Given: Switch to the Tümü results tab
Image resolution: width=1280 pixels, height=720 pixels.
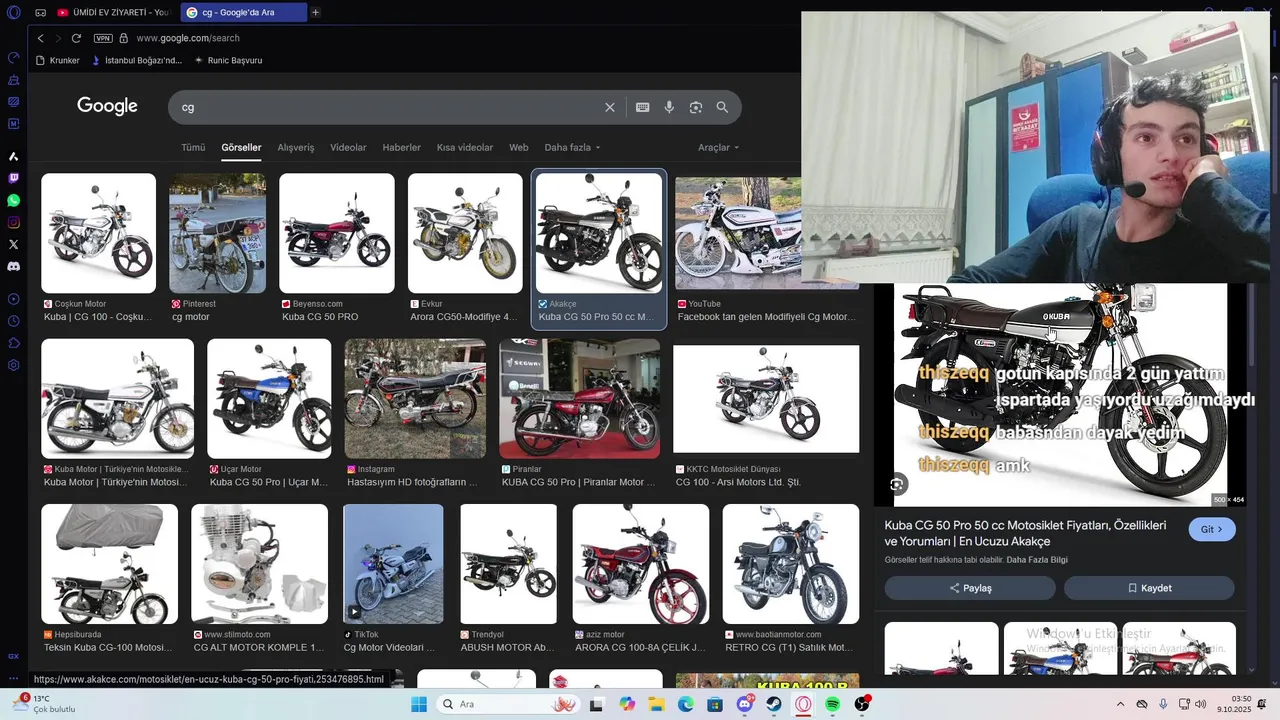Looking at the screenshot, I should coord(193,148).
